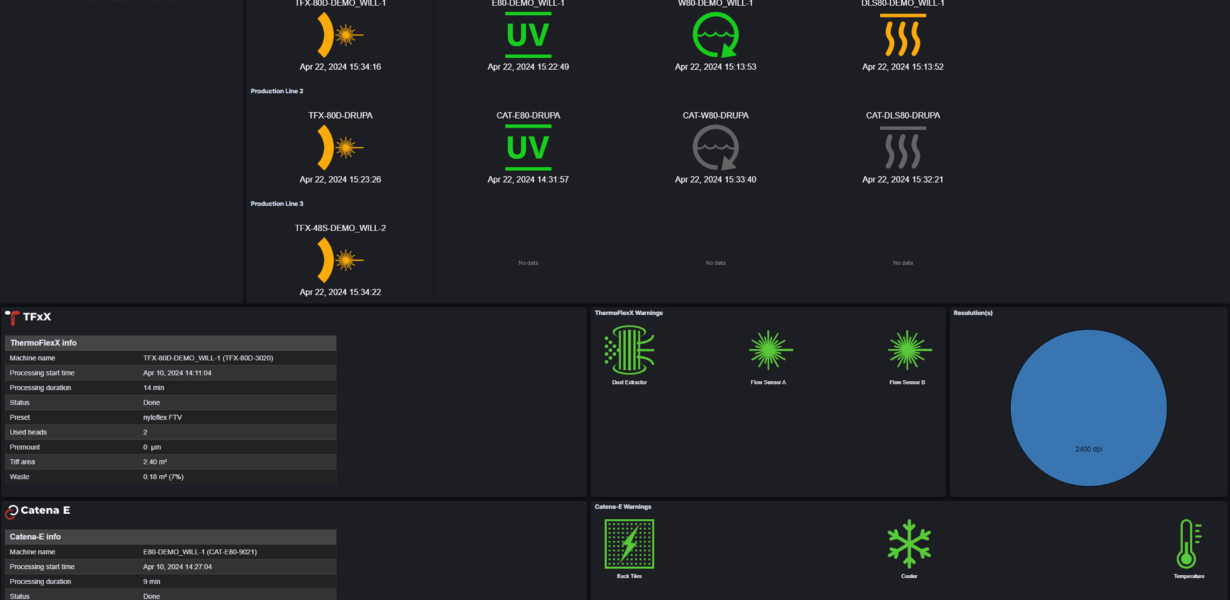Viewport: 1230px width, 600px height.
Task: Click the Production Line 2 row label
Action: [x=276, y=91]
